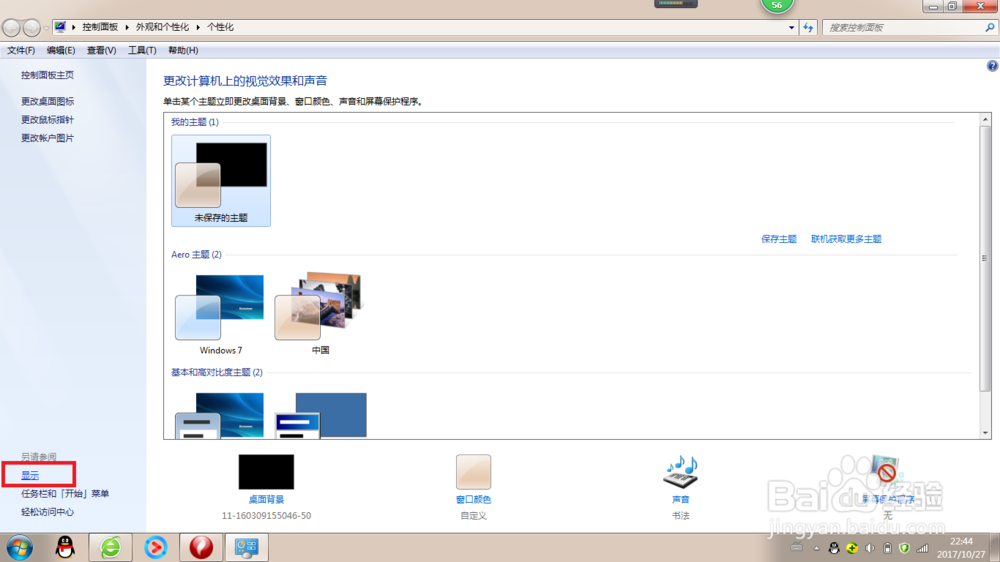The image size is (1000, 562).
Task: Open 更改帐户图片 link
Action: [x=47, y=138]
